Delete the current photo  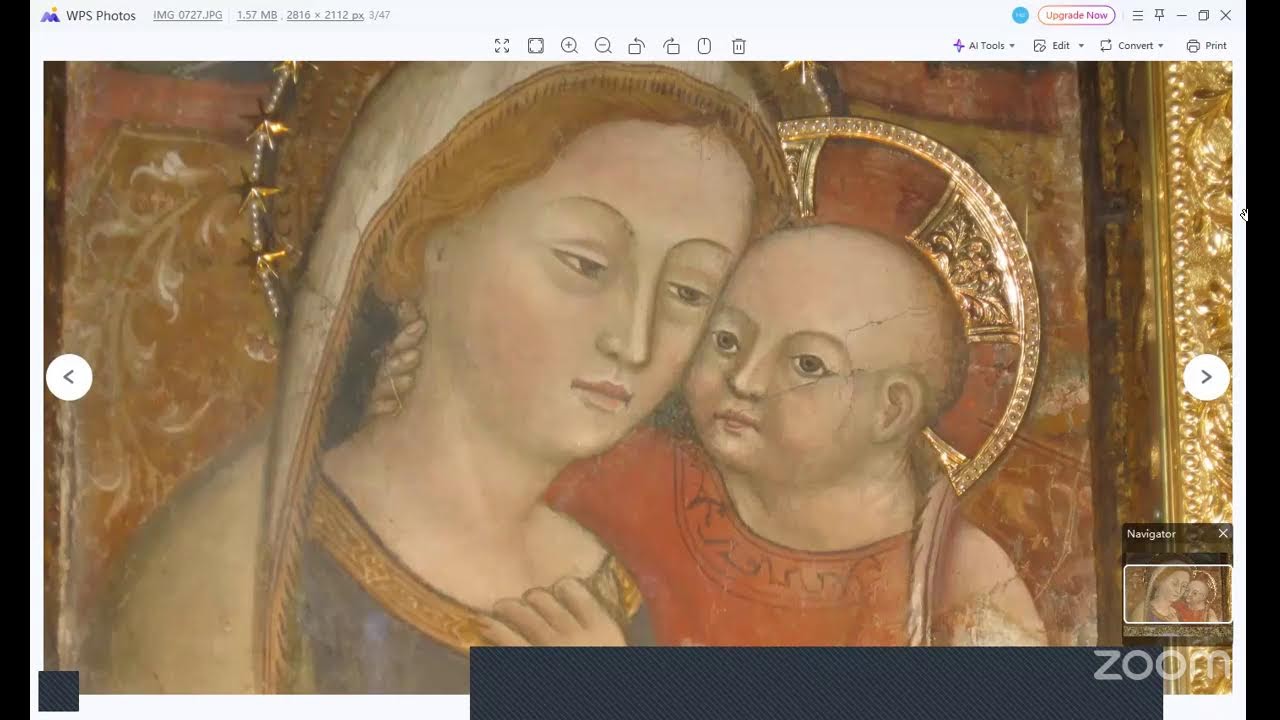point(739,46)
